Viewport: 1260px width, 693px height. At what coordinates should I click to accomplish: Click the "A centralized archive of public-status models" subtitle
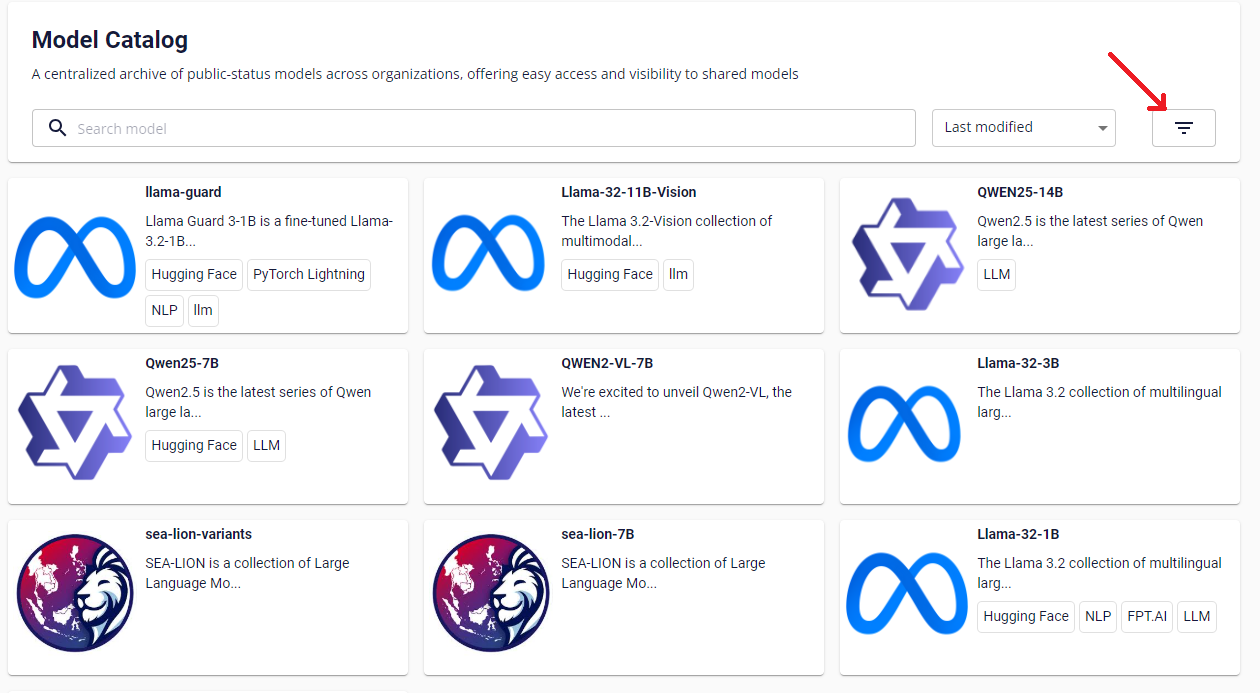click(x=415, y=74)
